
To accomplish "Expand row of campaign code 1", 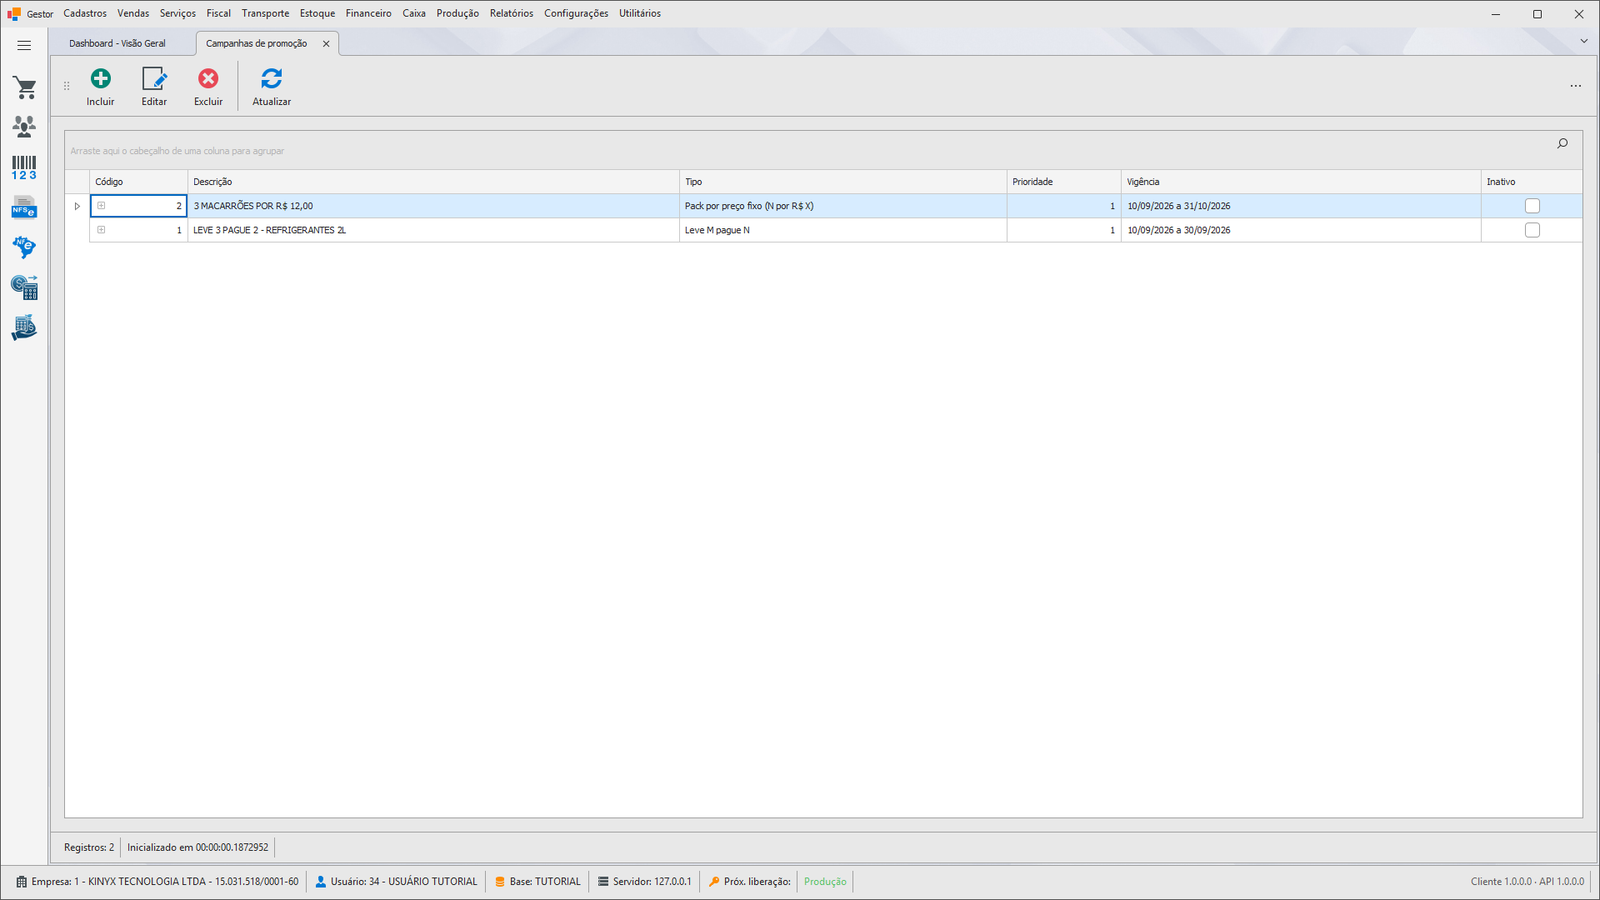I will click(x=101, y=230).
